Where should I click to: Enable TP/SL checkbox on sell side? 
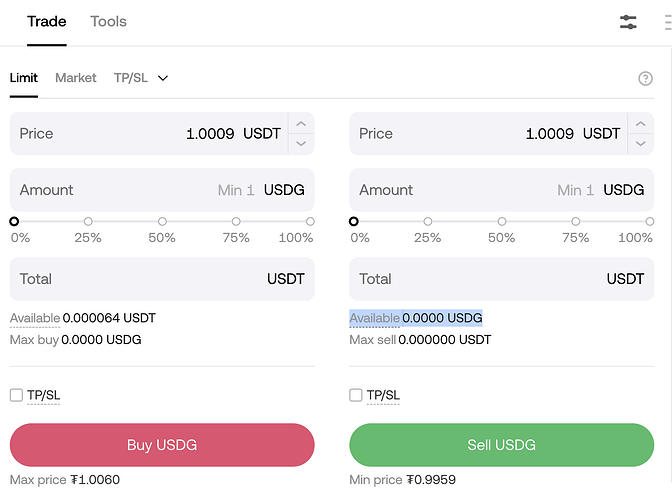click(x=356, y=395)
